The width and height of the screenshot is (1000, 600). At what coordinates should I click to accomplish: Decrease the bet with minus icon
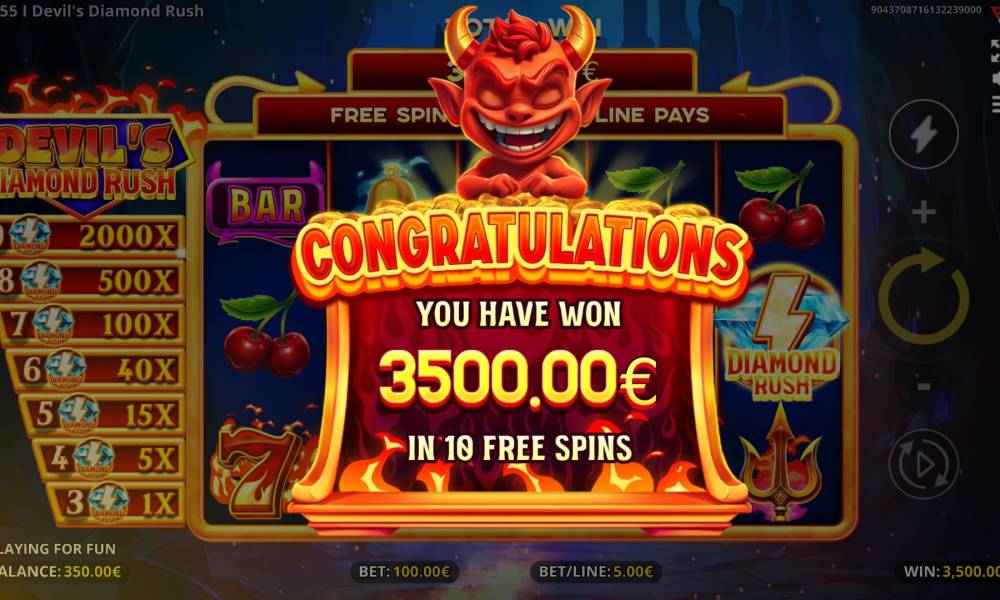tap(923, 386)
